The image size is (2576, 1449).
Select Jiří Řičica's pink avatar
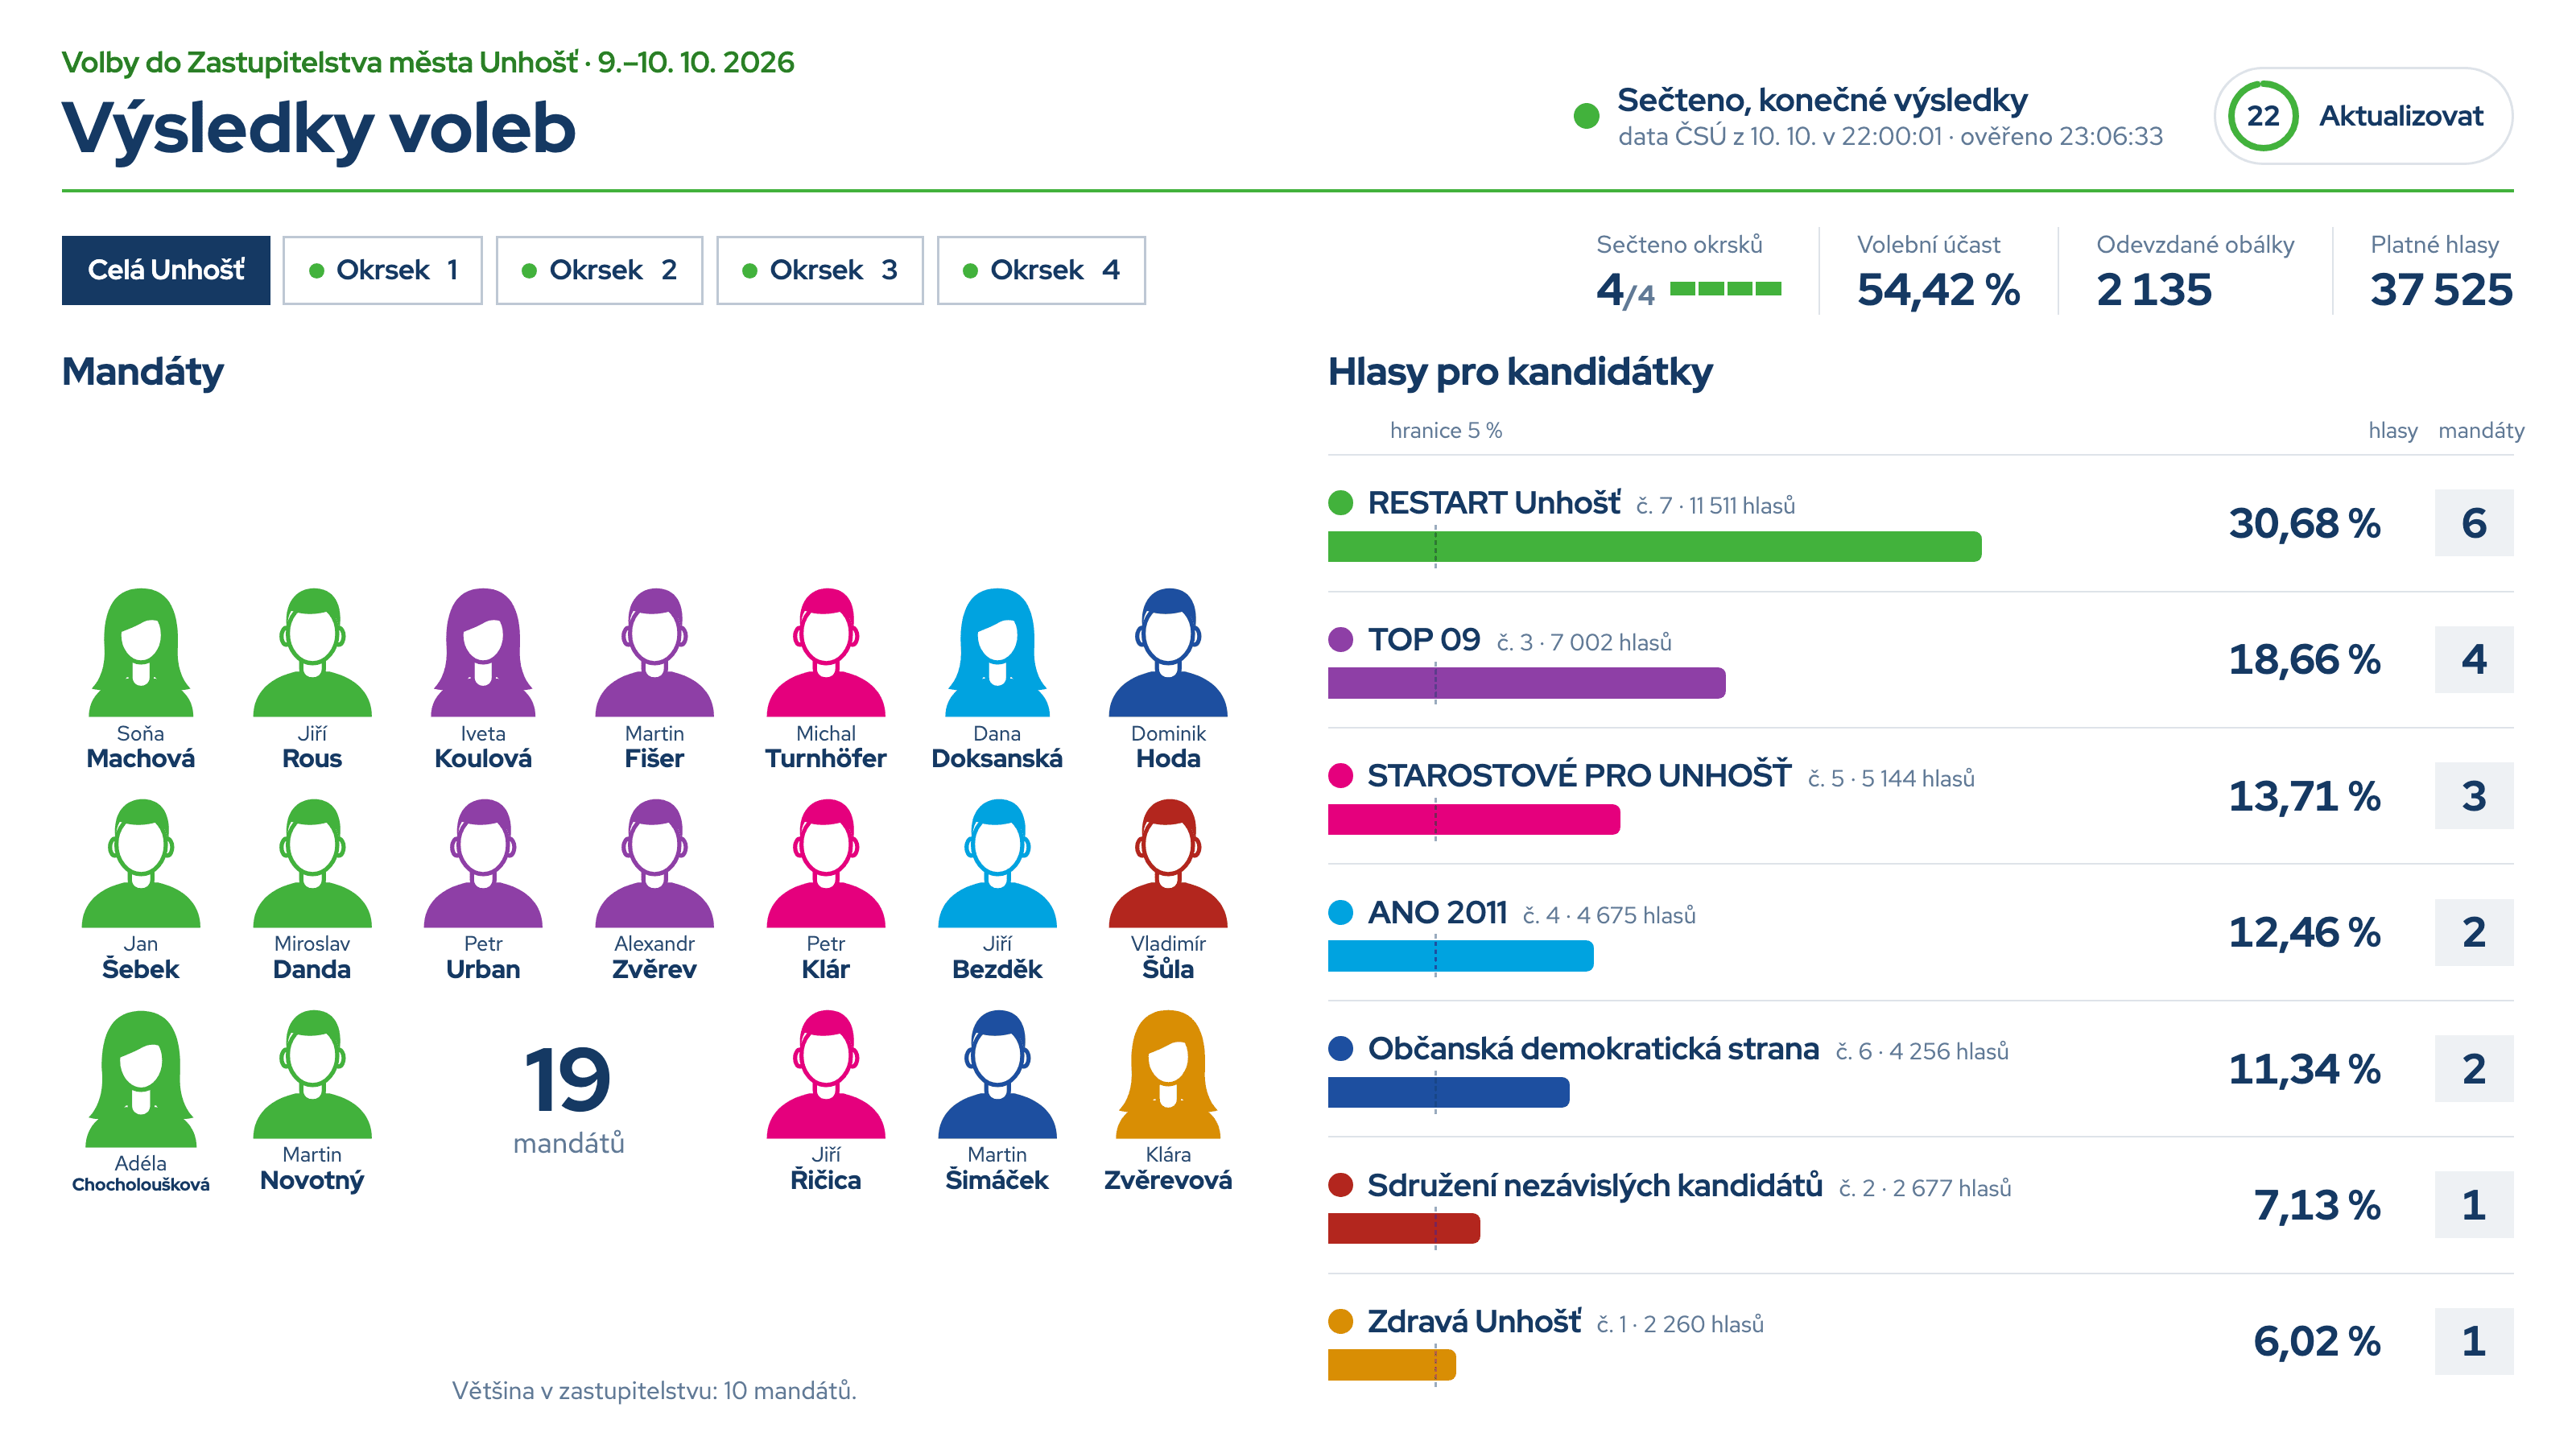[826, 1074]
